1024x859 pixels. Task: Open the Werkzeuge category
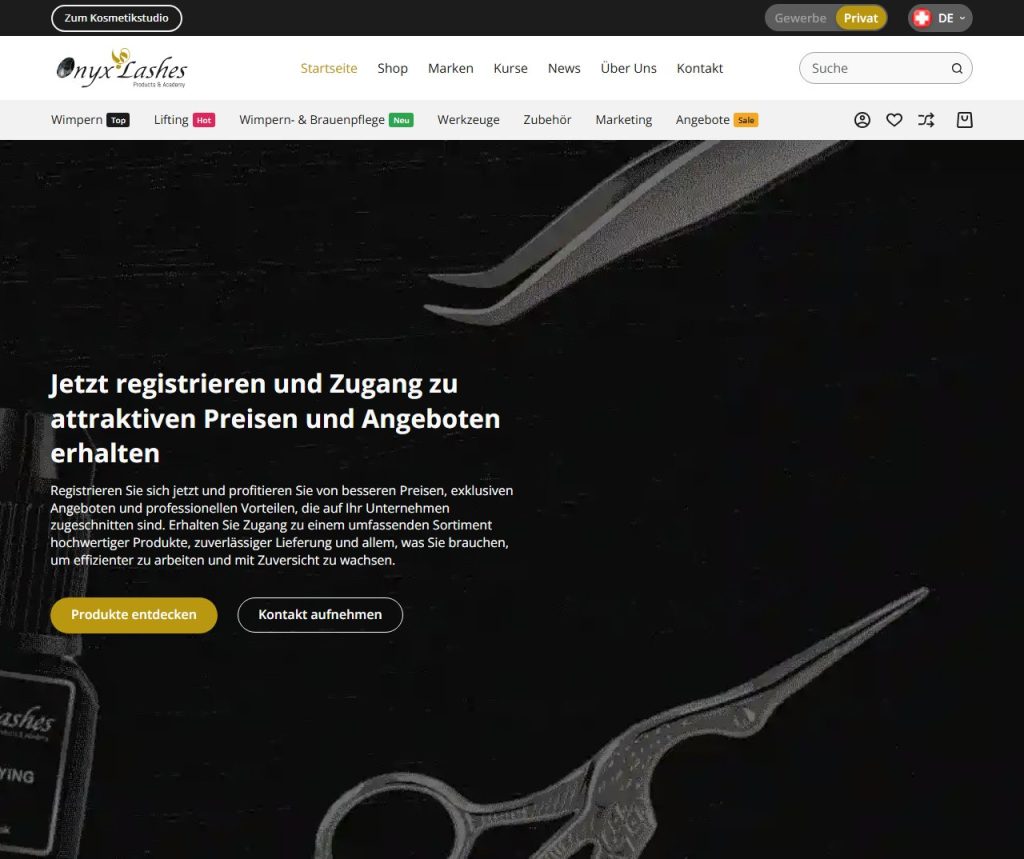(468, 120)
